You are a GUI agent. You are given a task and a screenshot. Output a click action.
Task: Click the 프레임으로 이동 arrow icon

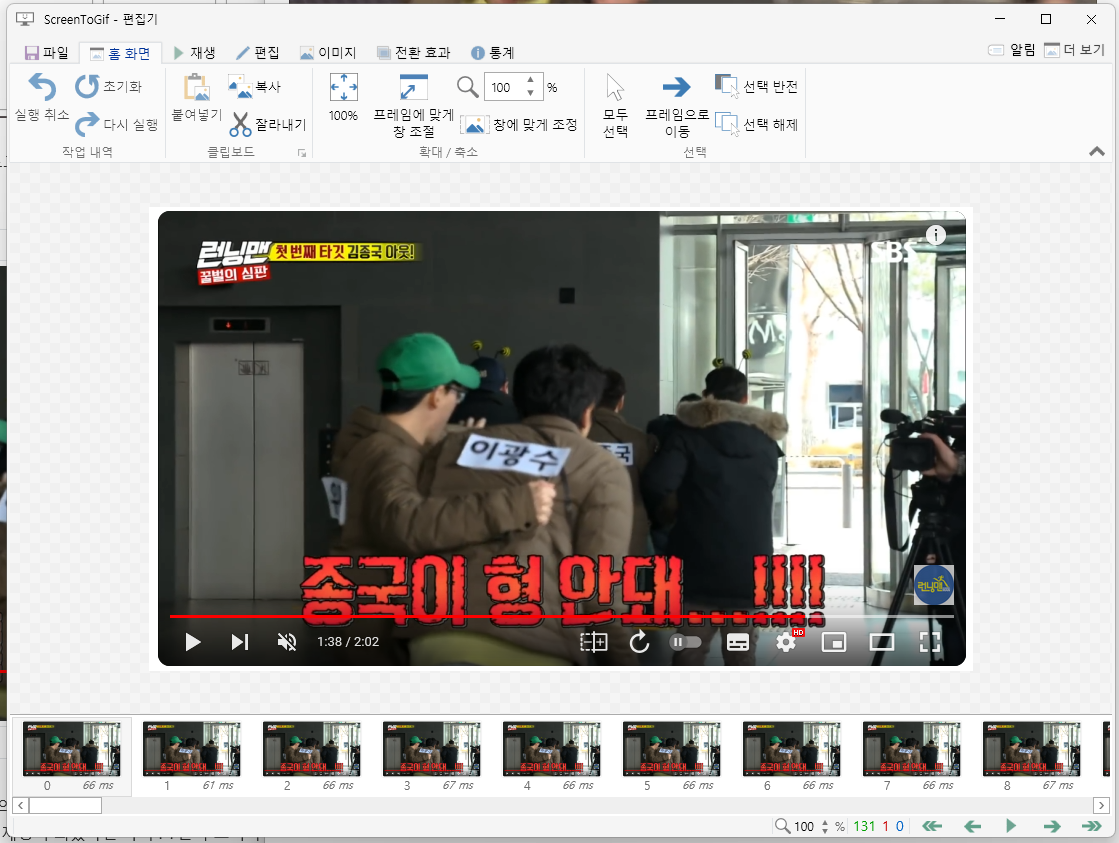[677, 87]
